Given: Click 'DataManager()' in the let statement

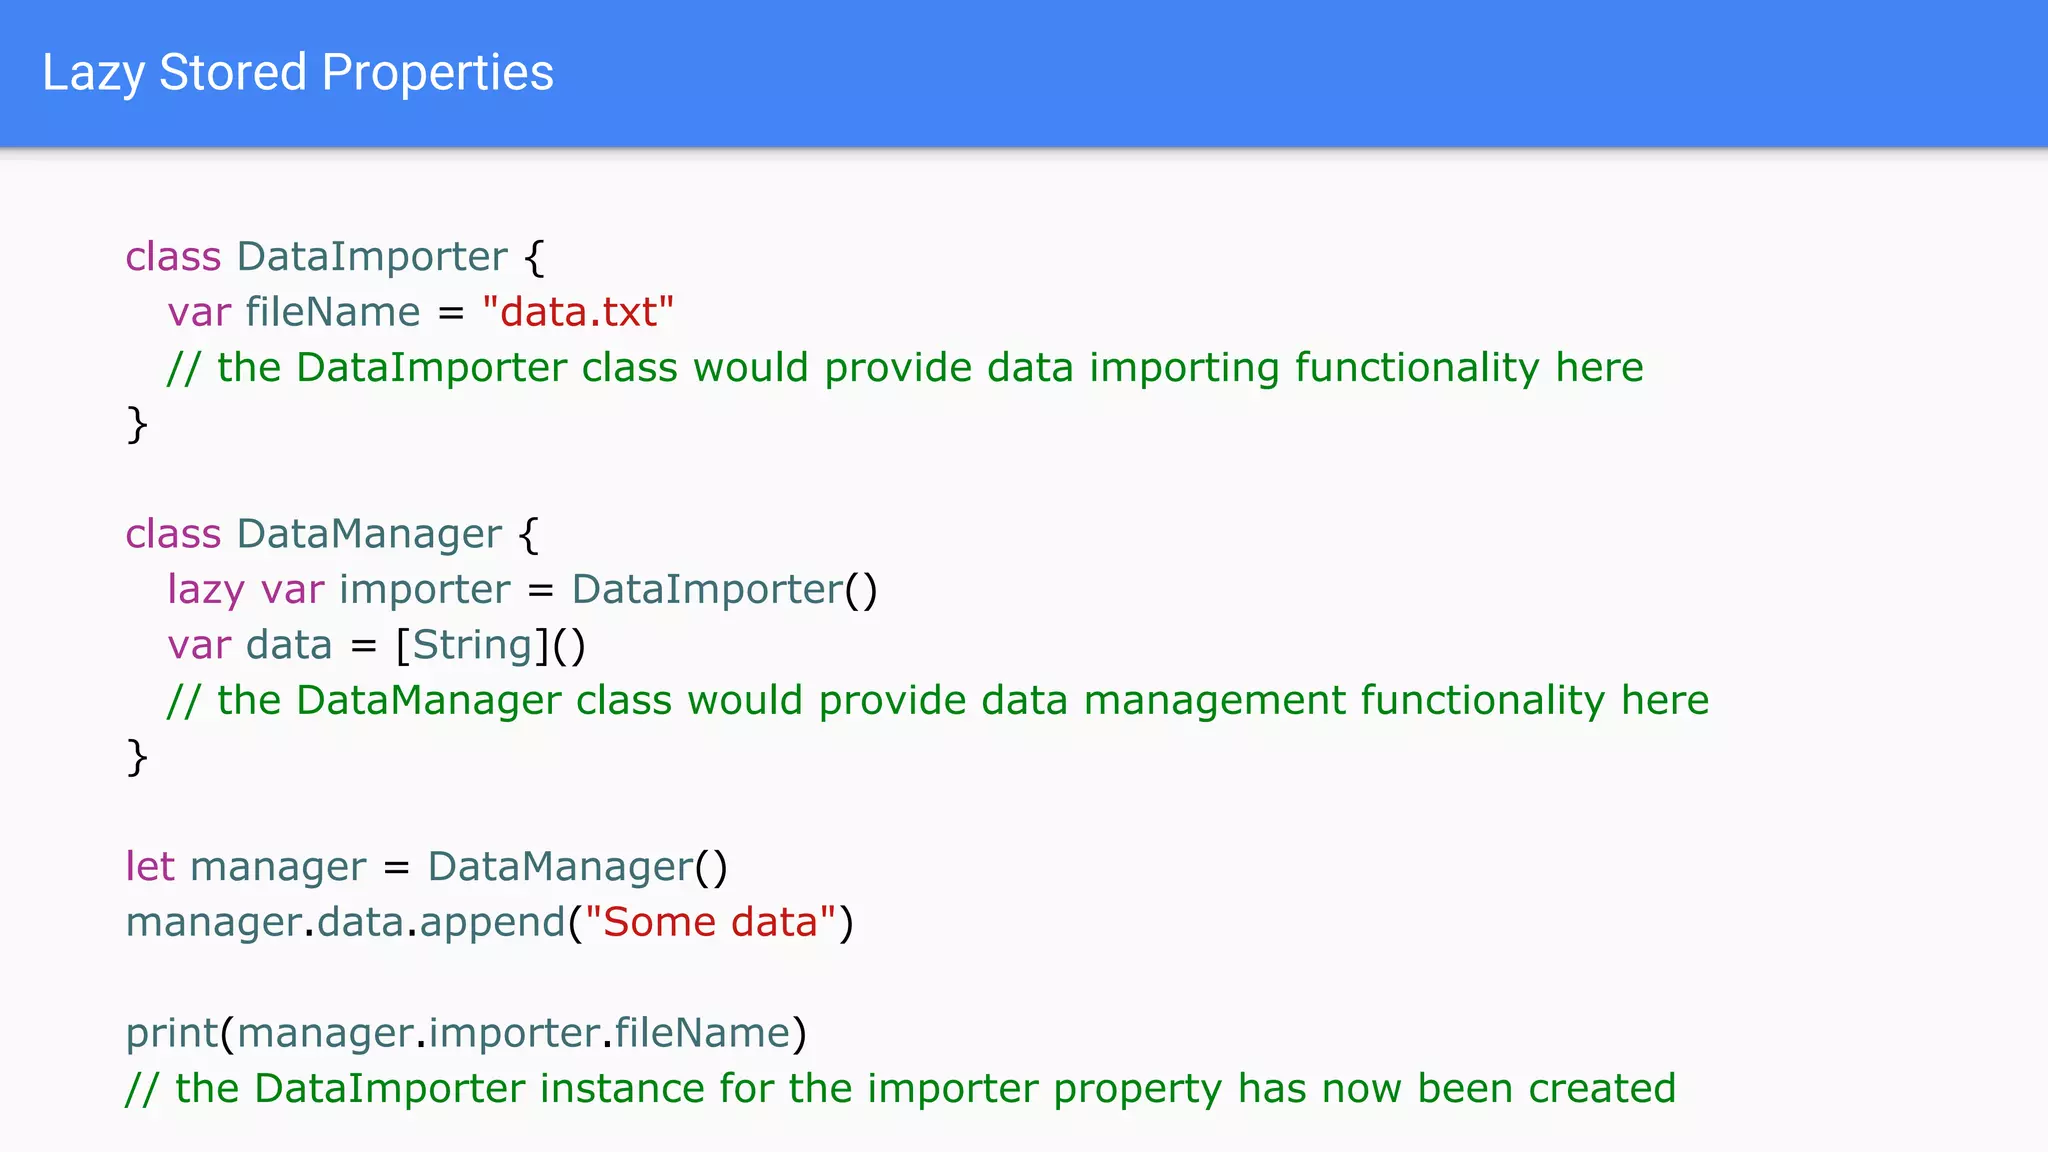Looking at the screenshot, I should 577,867.
